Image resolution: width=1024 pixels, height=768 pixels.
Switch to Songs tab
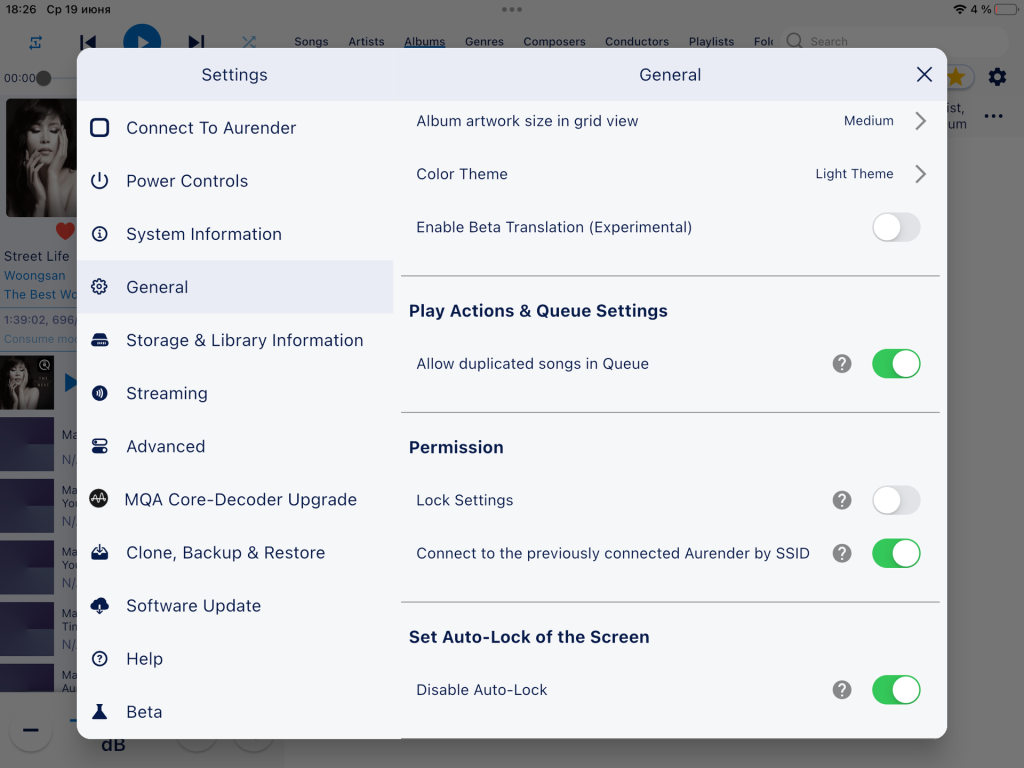(311, 41)
